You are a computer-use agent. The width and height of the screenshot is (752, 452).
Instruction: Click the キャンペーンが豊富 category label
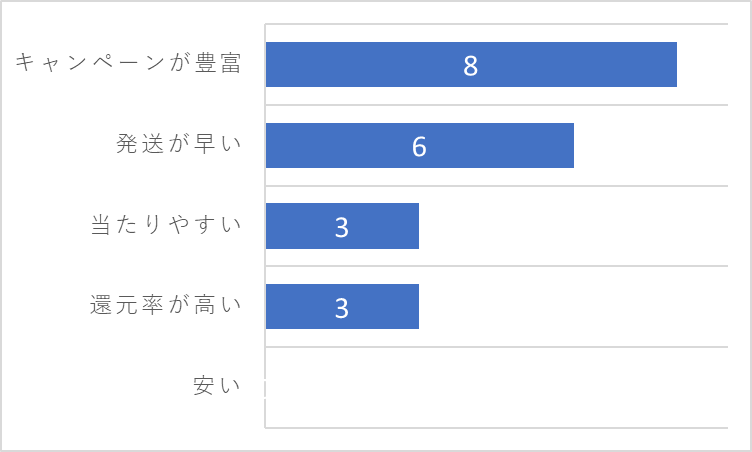128,63
